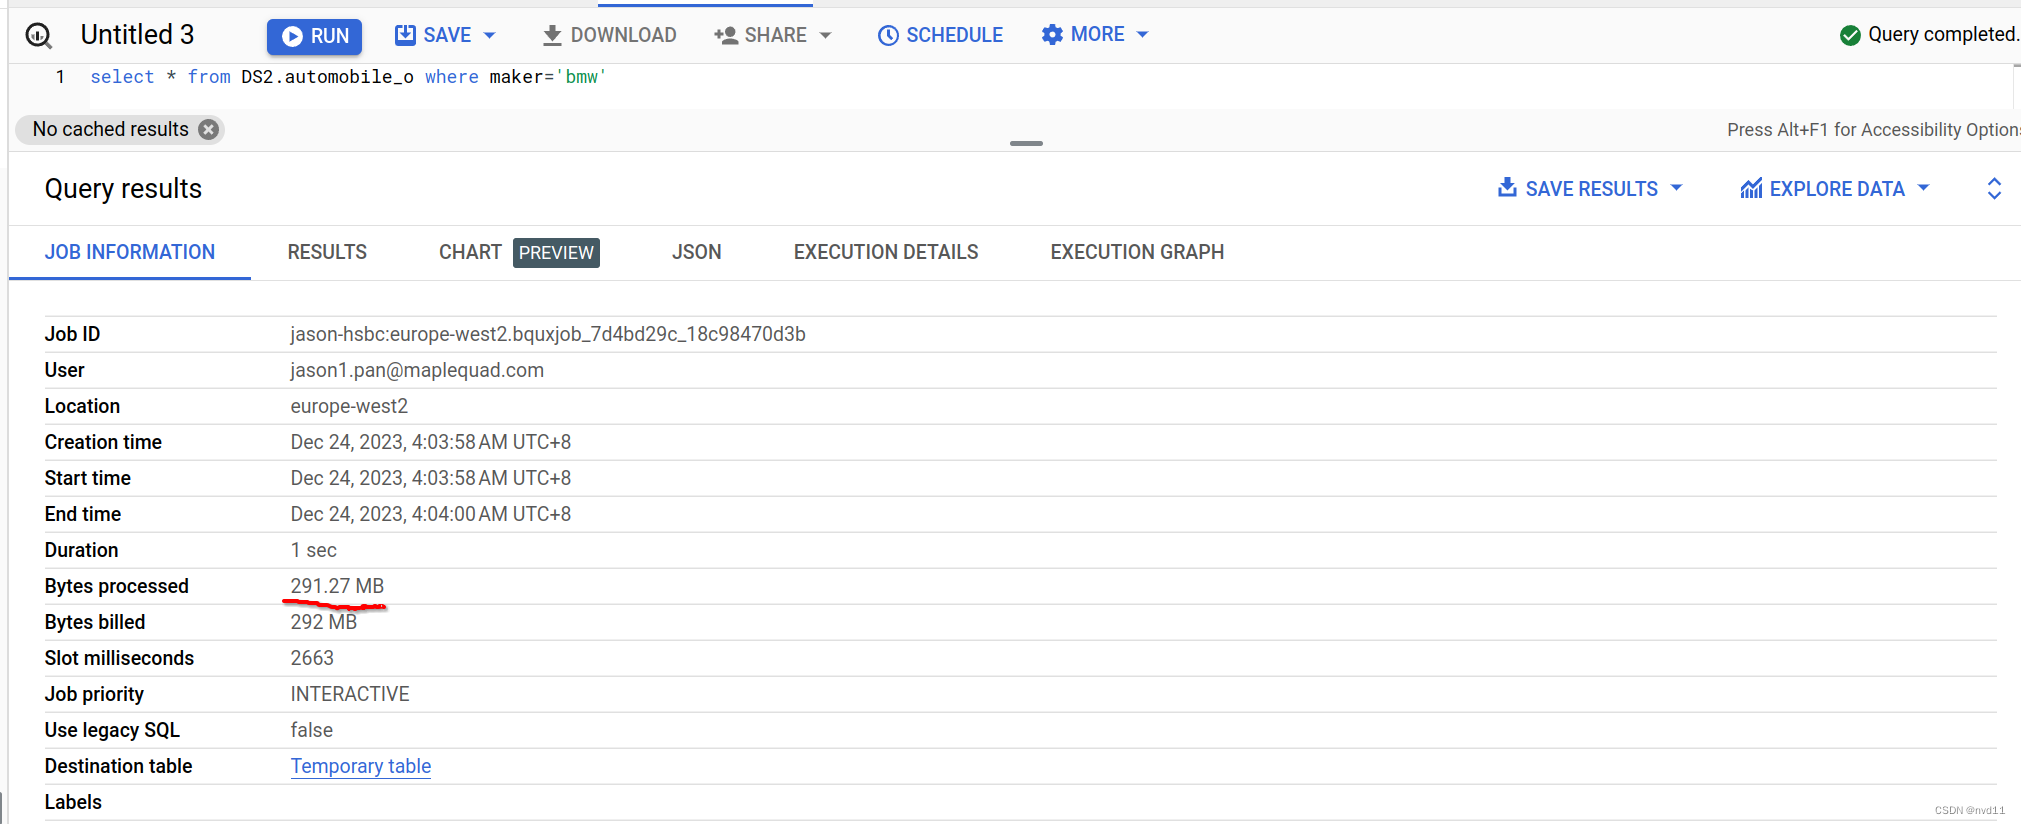
Task: Click the Query results heading
Action: coord(123,189)
